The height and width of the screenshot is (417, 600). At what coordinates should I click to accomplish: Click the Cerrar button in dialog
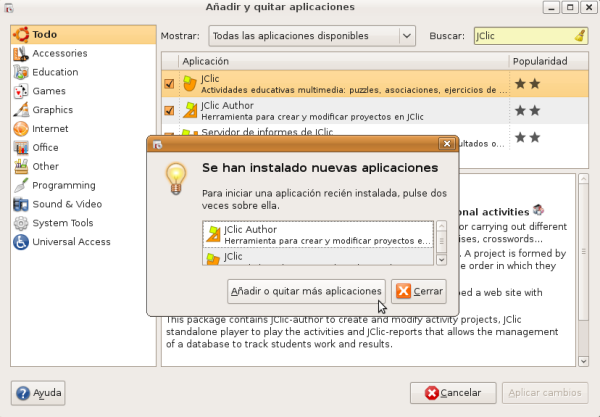click(x=418, y=291)
